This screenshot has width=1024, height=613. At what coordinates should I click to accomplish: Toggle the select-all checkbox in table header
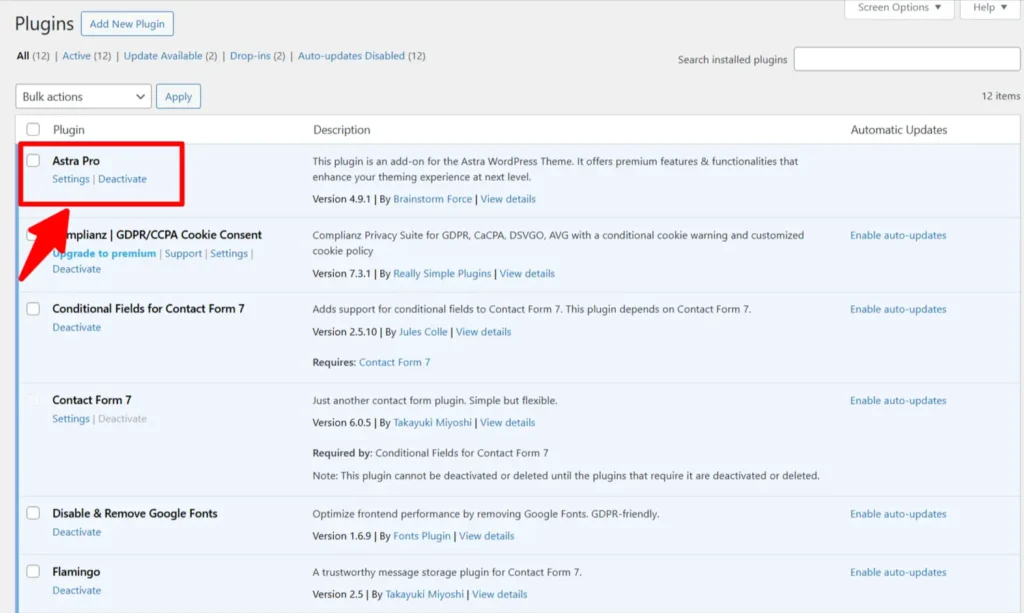[x=34, y=130]
